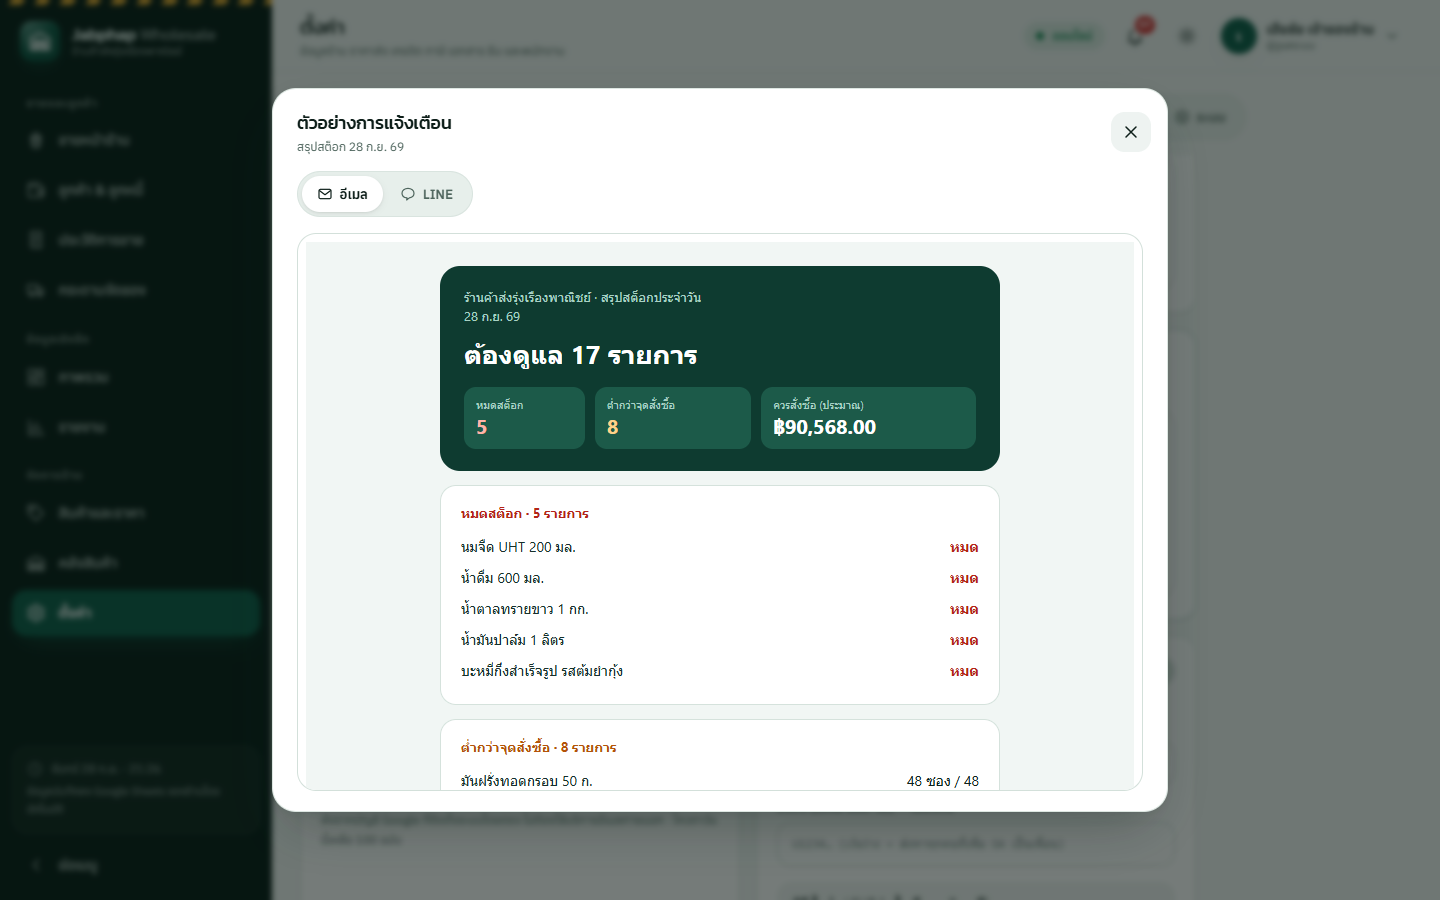This screenshot has width=1440, height=900.
Task: Switch to the อีเมล preview tab
Action: [343, 194]
